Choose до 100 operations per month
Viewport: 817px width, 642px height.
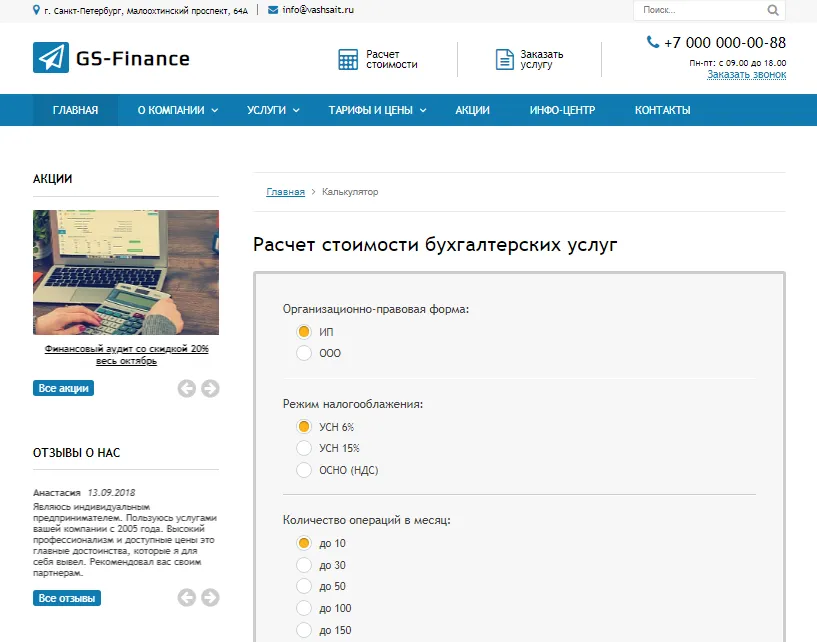303,608
